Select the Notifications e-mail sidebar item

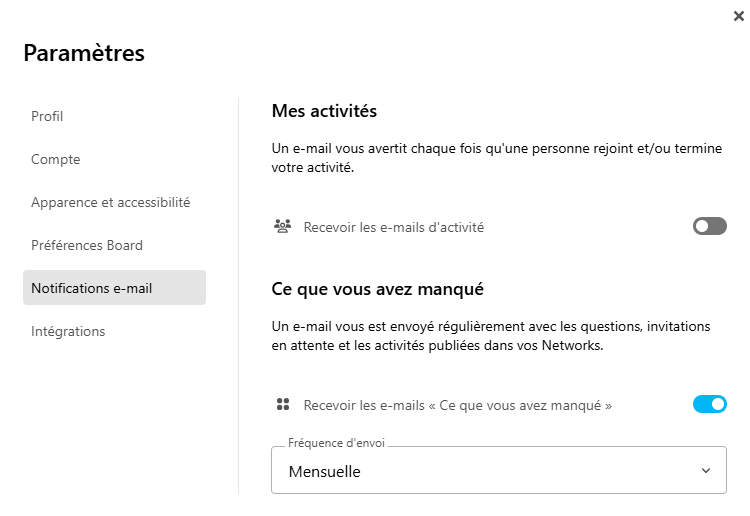[x=92, y=288]
